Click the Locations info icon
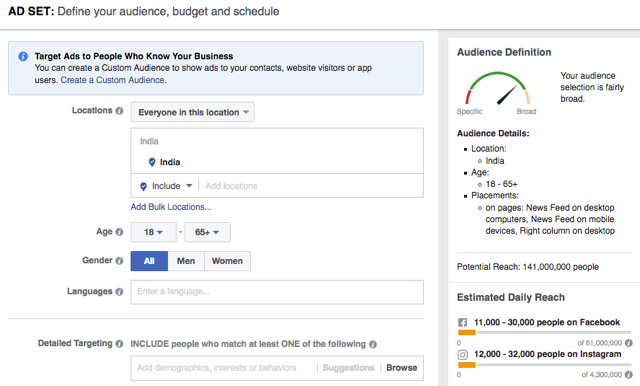The height and width of the screenshot is (386, 640). click(119, 111)
